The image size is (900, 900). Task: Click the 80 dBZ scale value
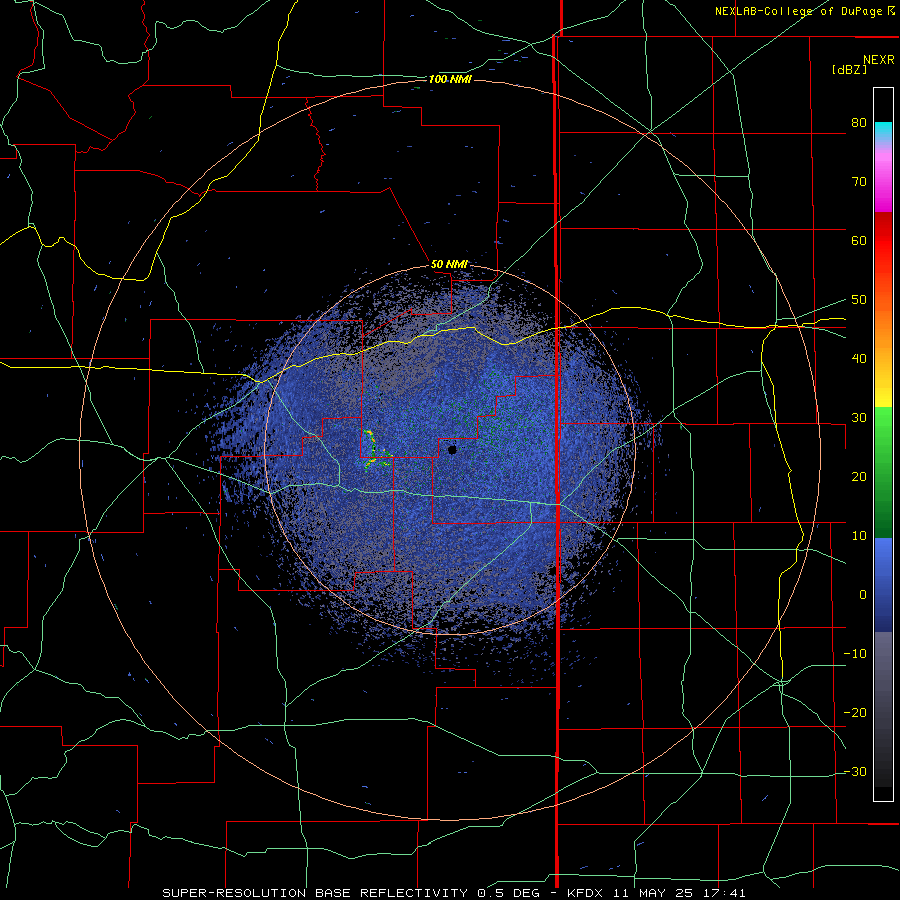[x=859, y=123]
